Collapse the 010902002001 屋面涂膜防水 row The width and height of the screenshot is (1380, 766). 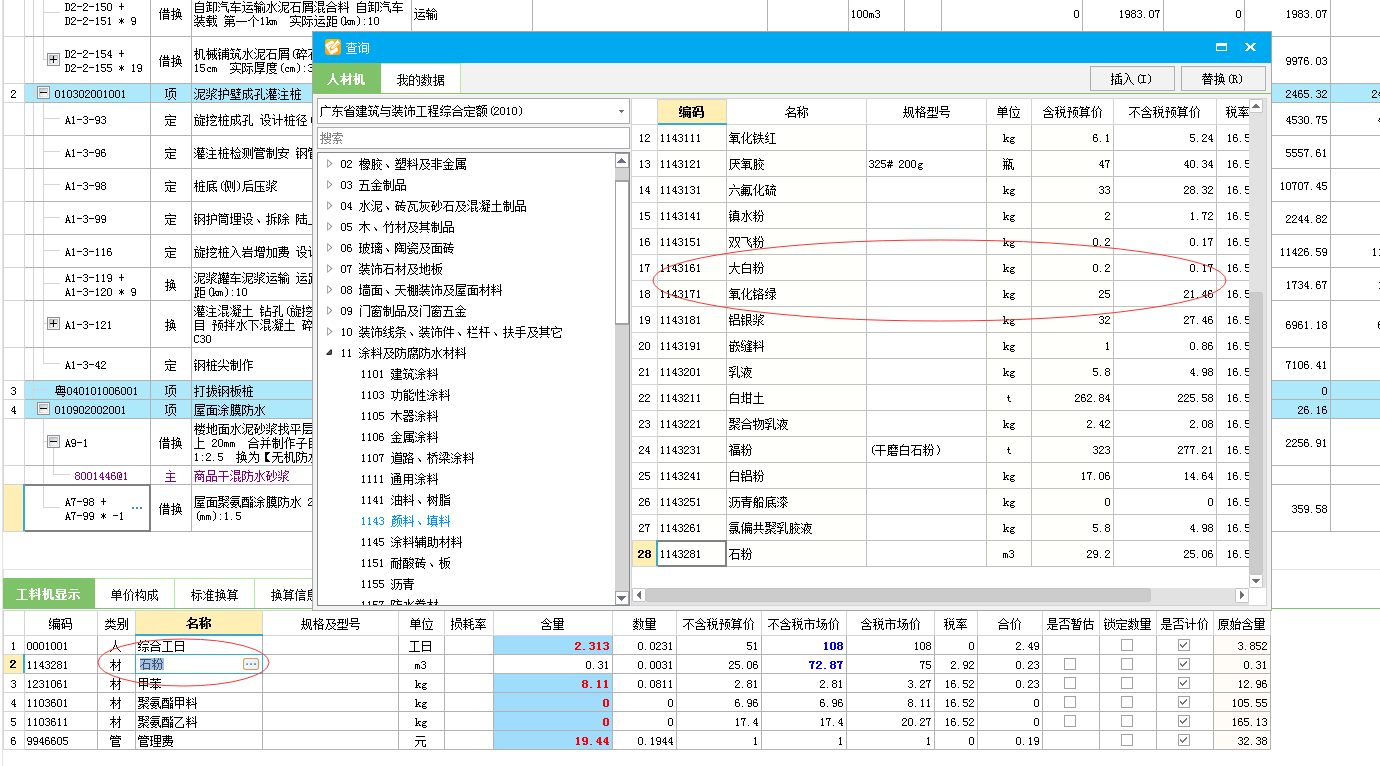point(43,409)
